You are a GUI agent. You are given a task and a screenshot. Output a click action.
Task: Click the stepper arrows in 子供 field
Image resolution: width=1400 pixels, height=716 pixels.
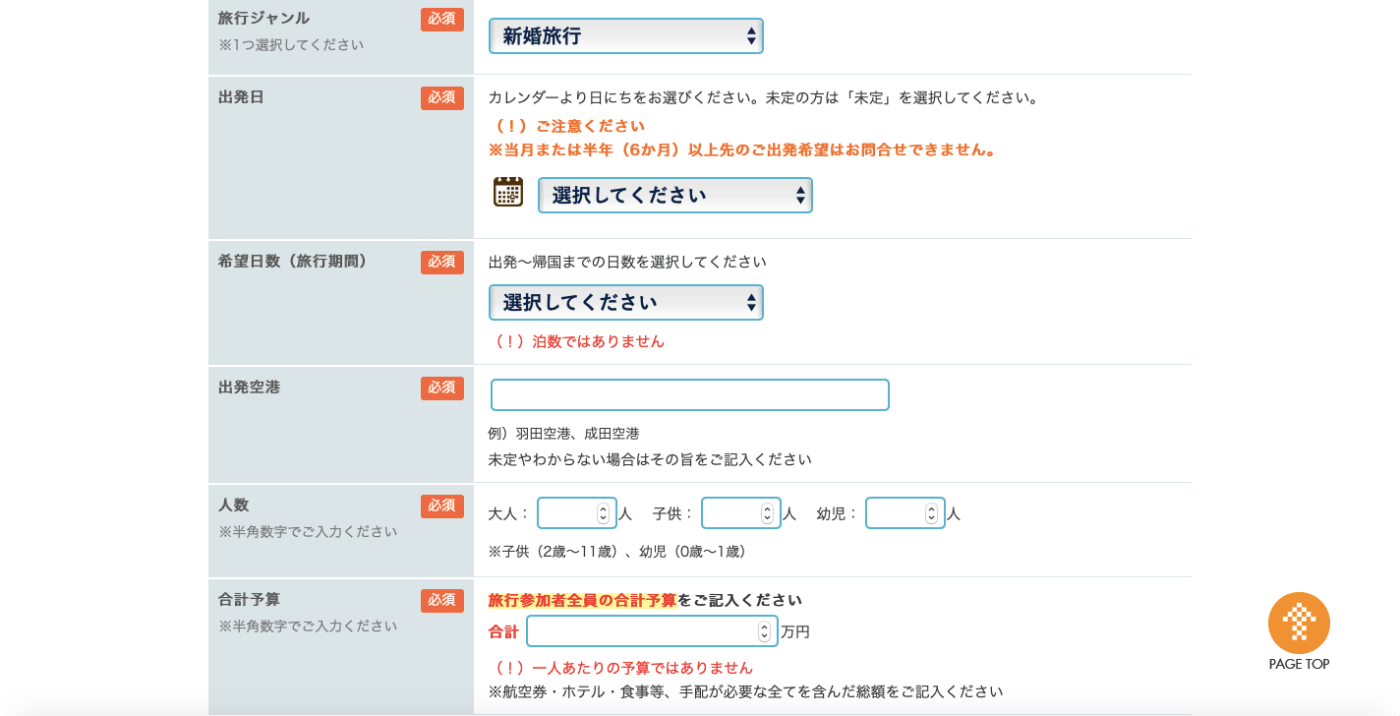click(x=767, y=513)
